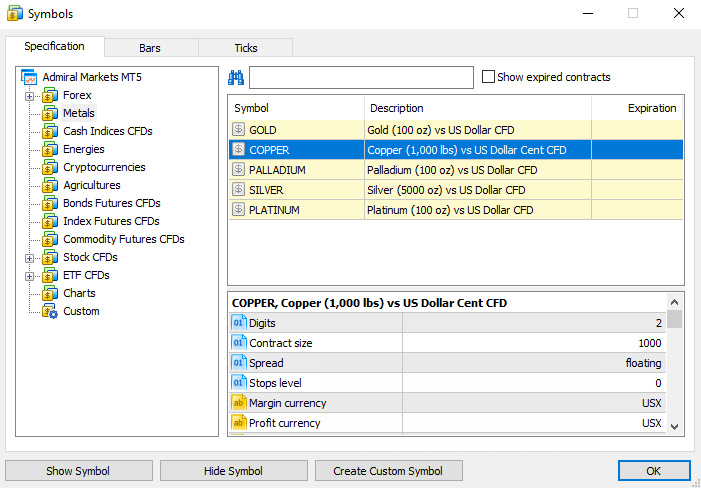This screenshot has width=701, height=488.
Task: Click the Margin currency value USX
Action: pyautogui.click(x=651, y=403)
